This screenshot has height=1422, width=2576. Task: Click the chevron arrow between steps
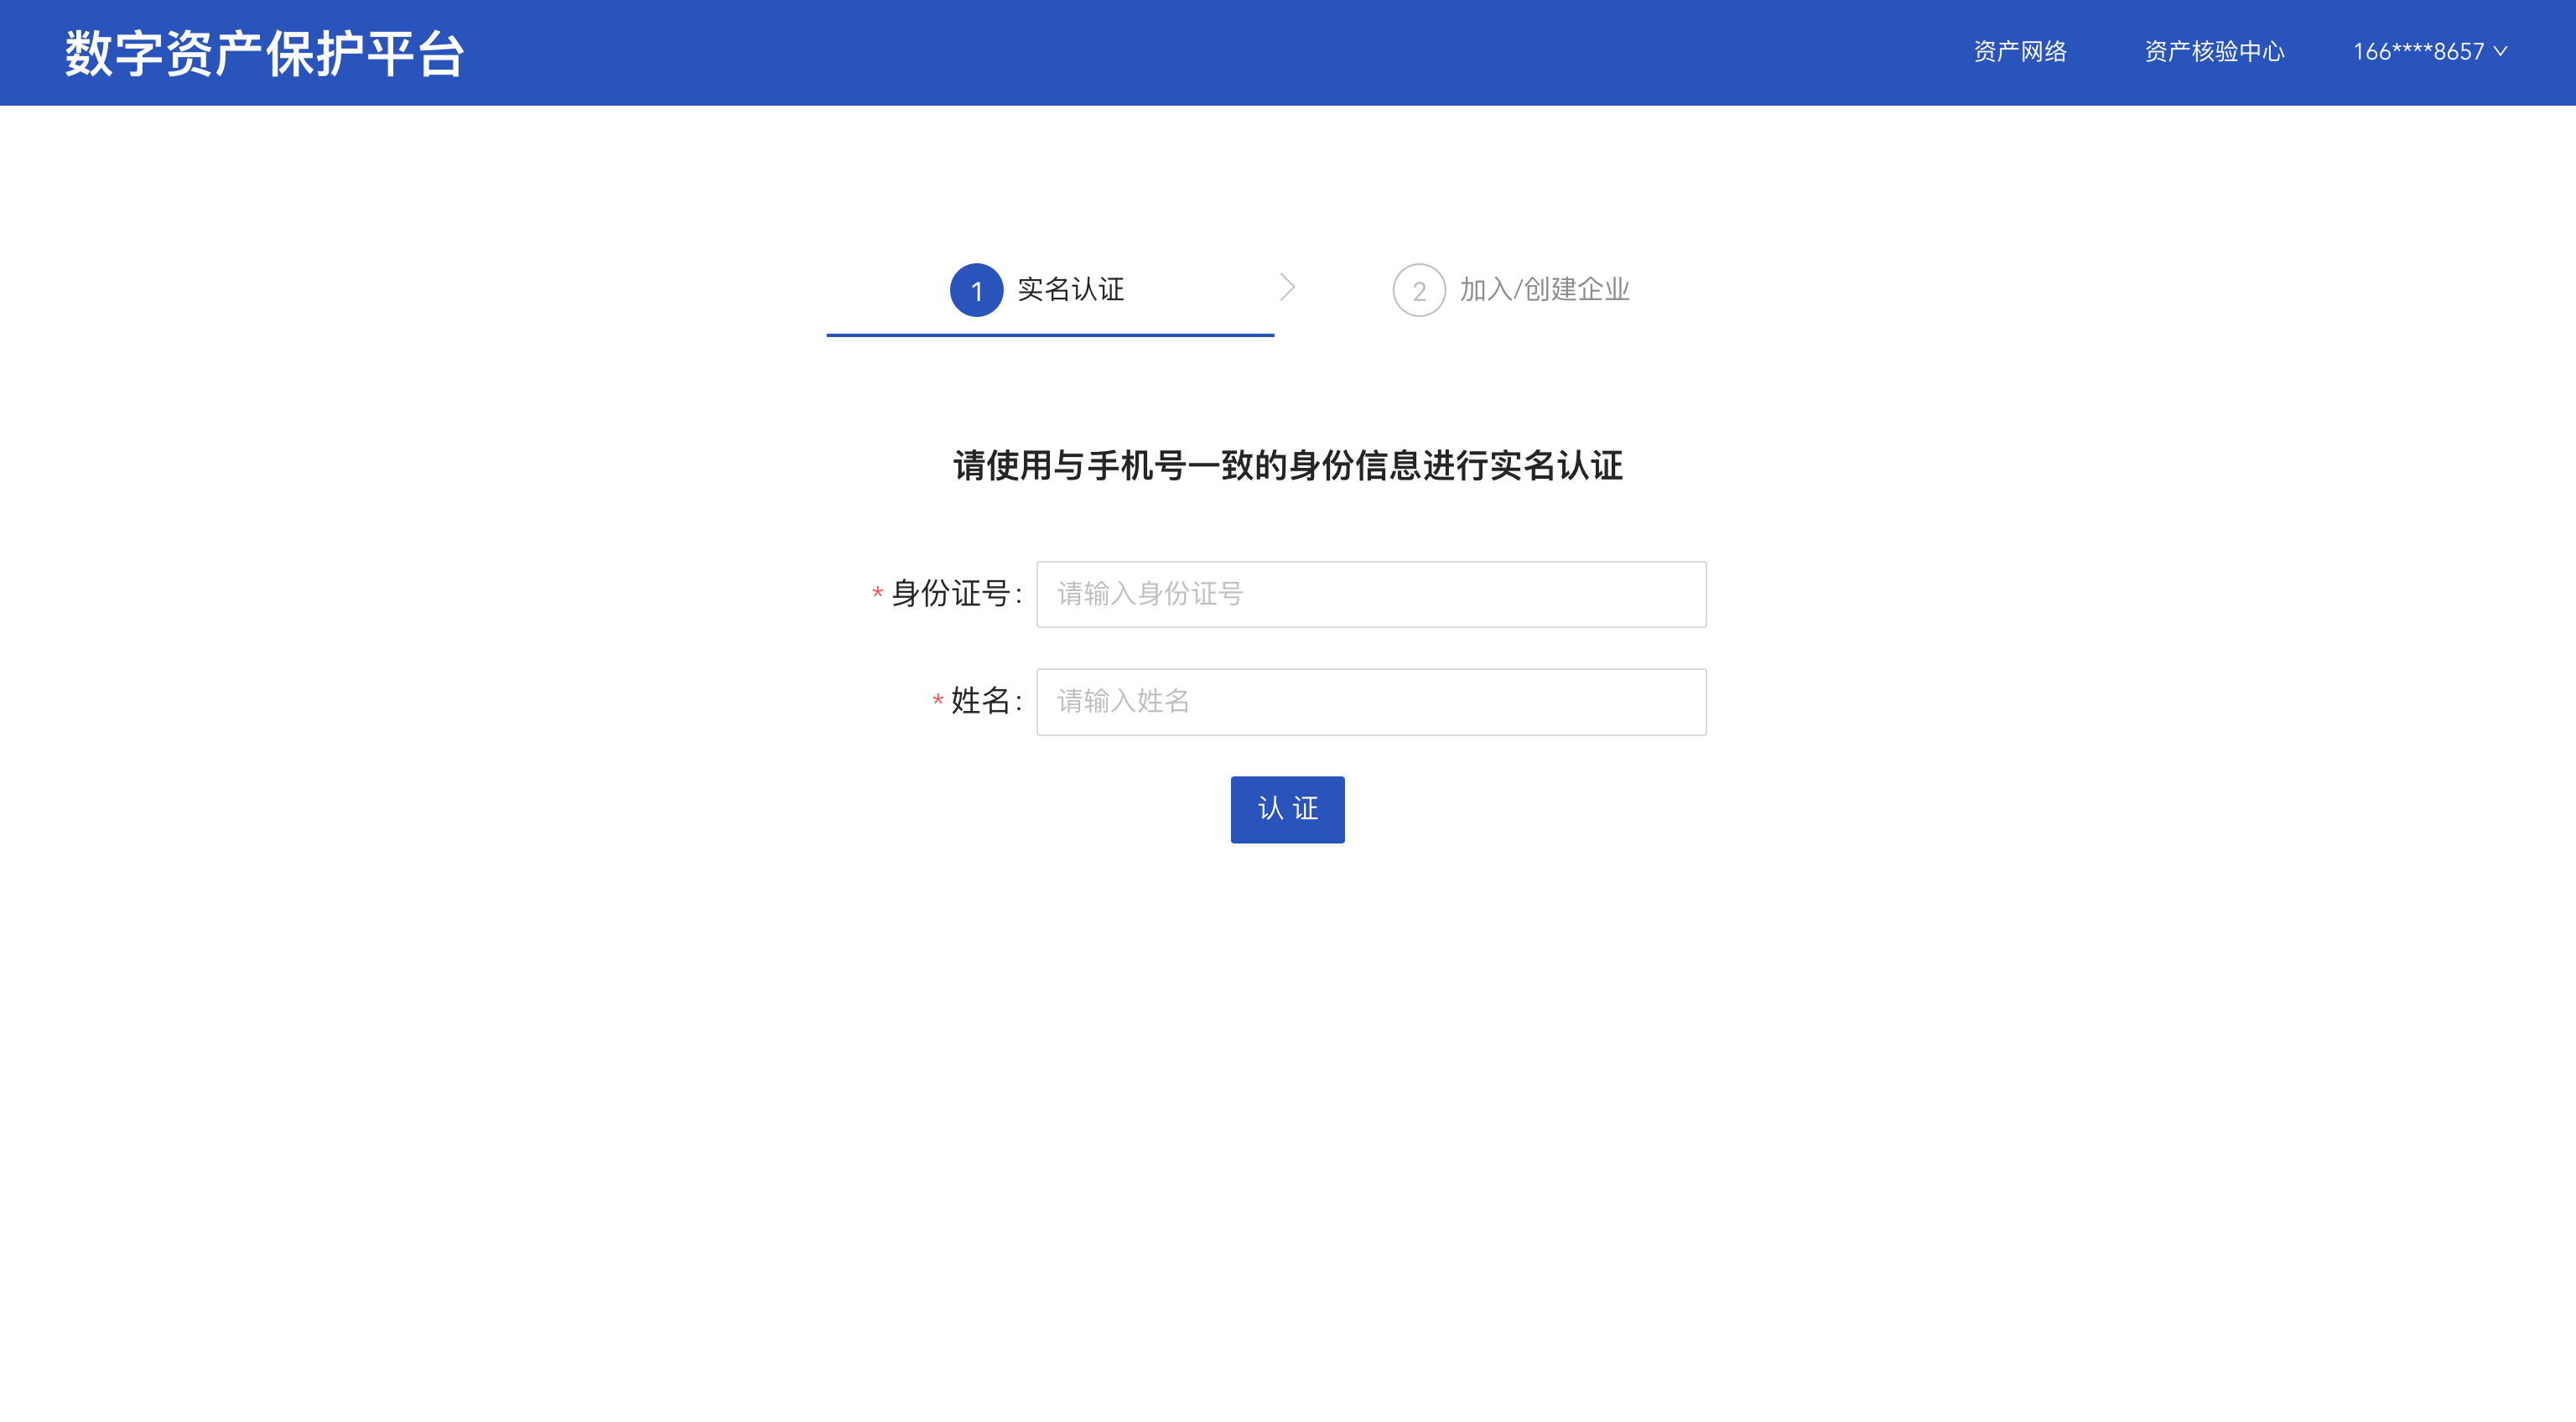1288,288
